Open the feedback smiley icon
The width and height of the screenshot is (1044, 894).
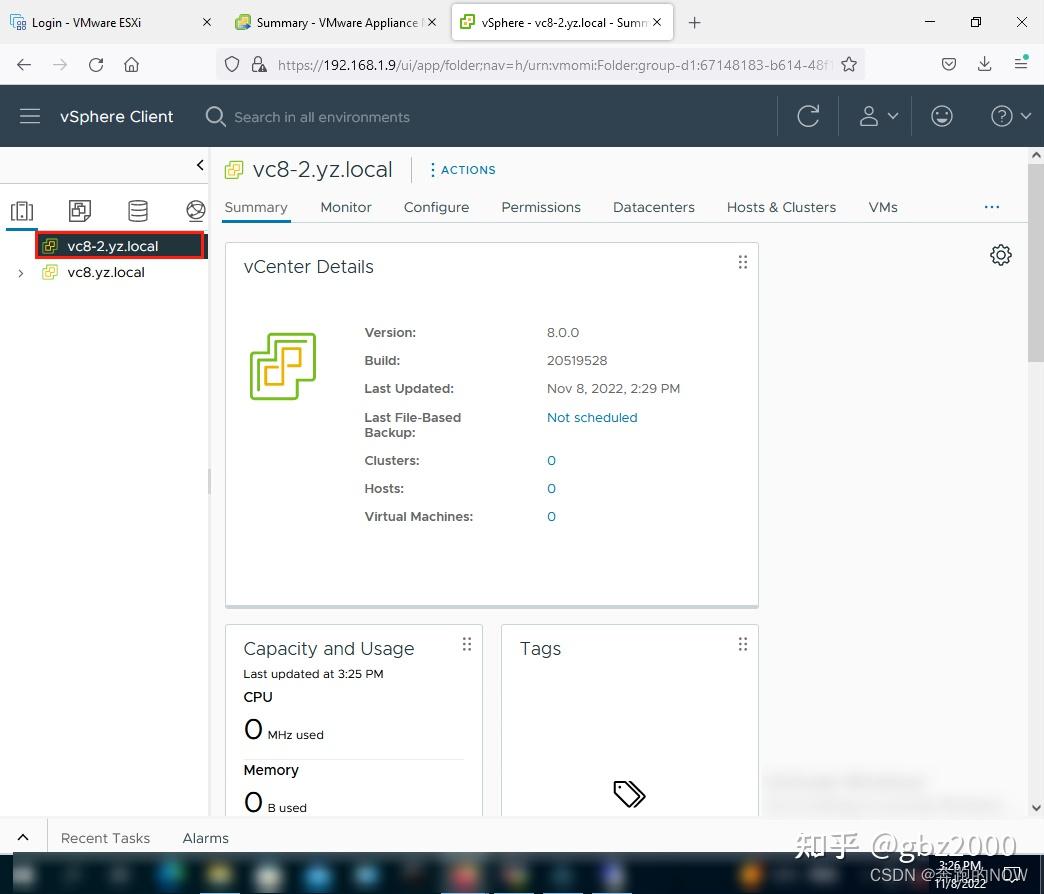click(941, 116)
